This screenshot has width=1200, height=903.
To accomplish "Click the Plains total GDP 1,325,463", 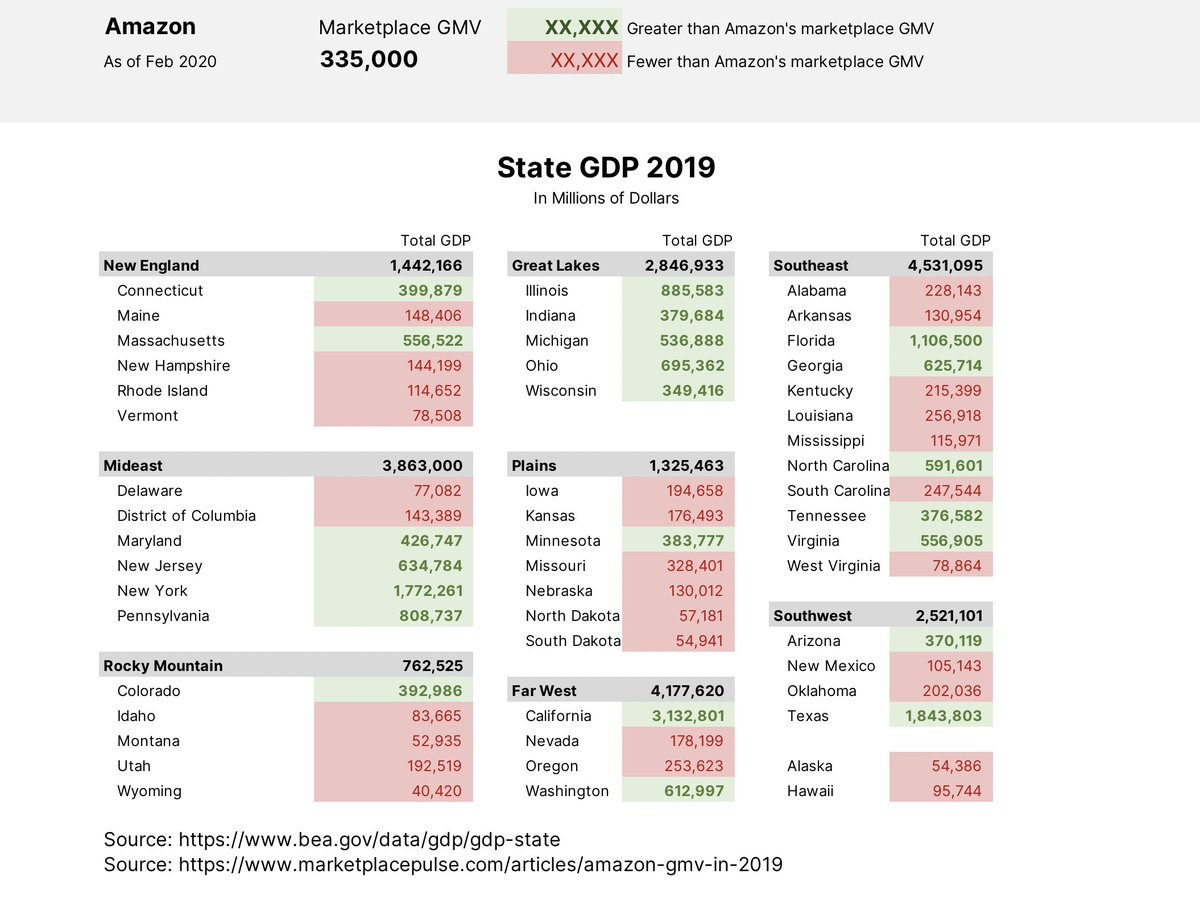I will [x=688, y=465].
